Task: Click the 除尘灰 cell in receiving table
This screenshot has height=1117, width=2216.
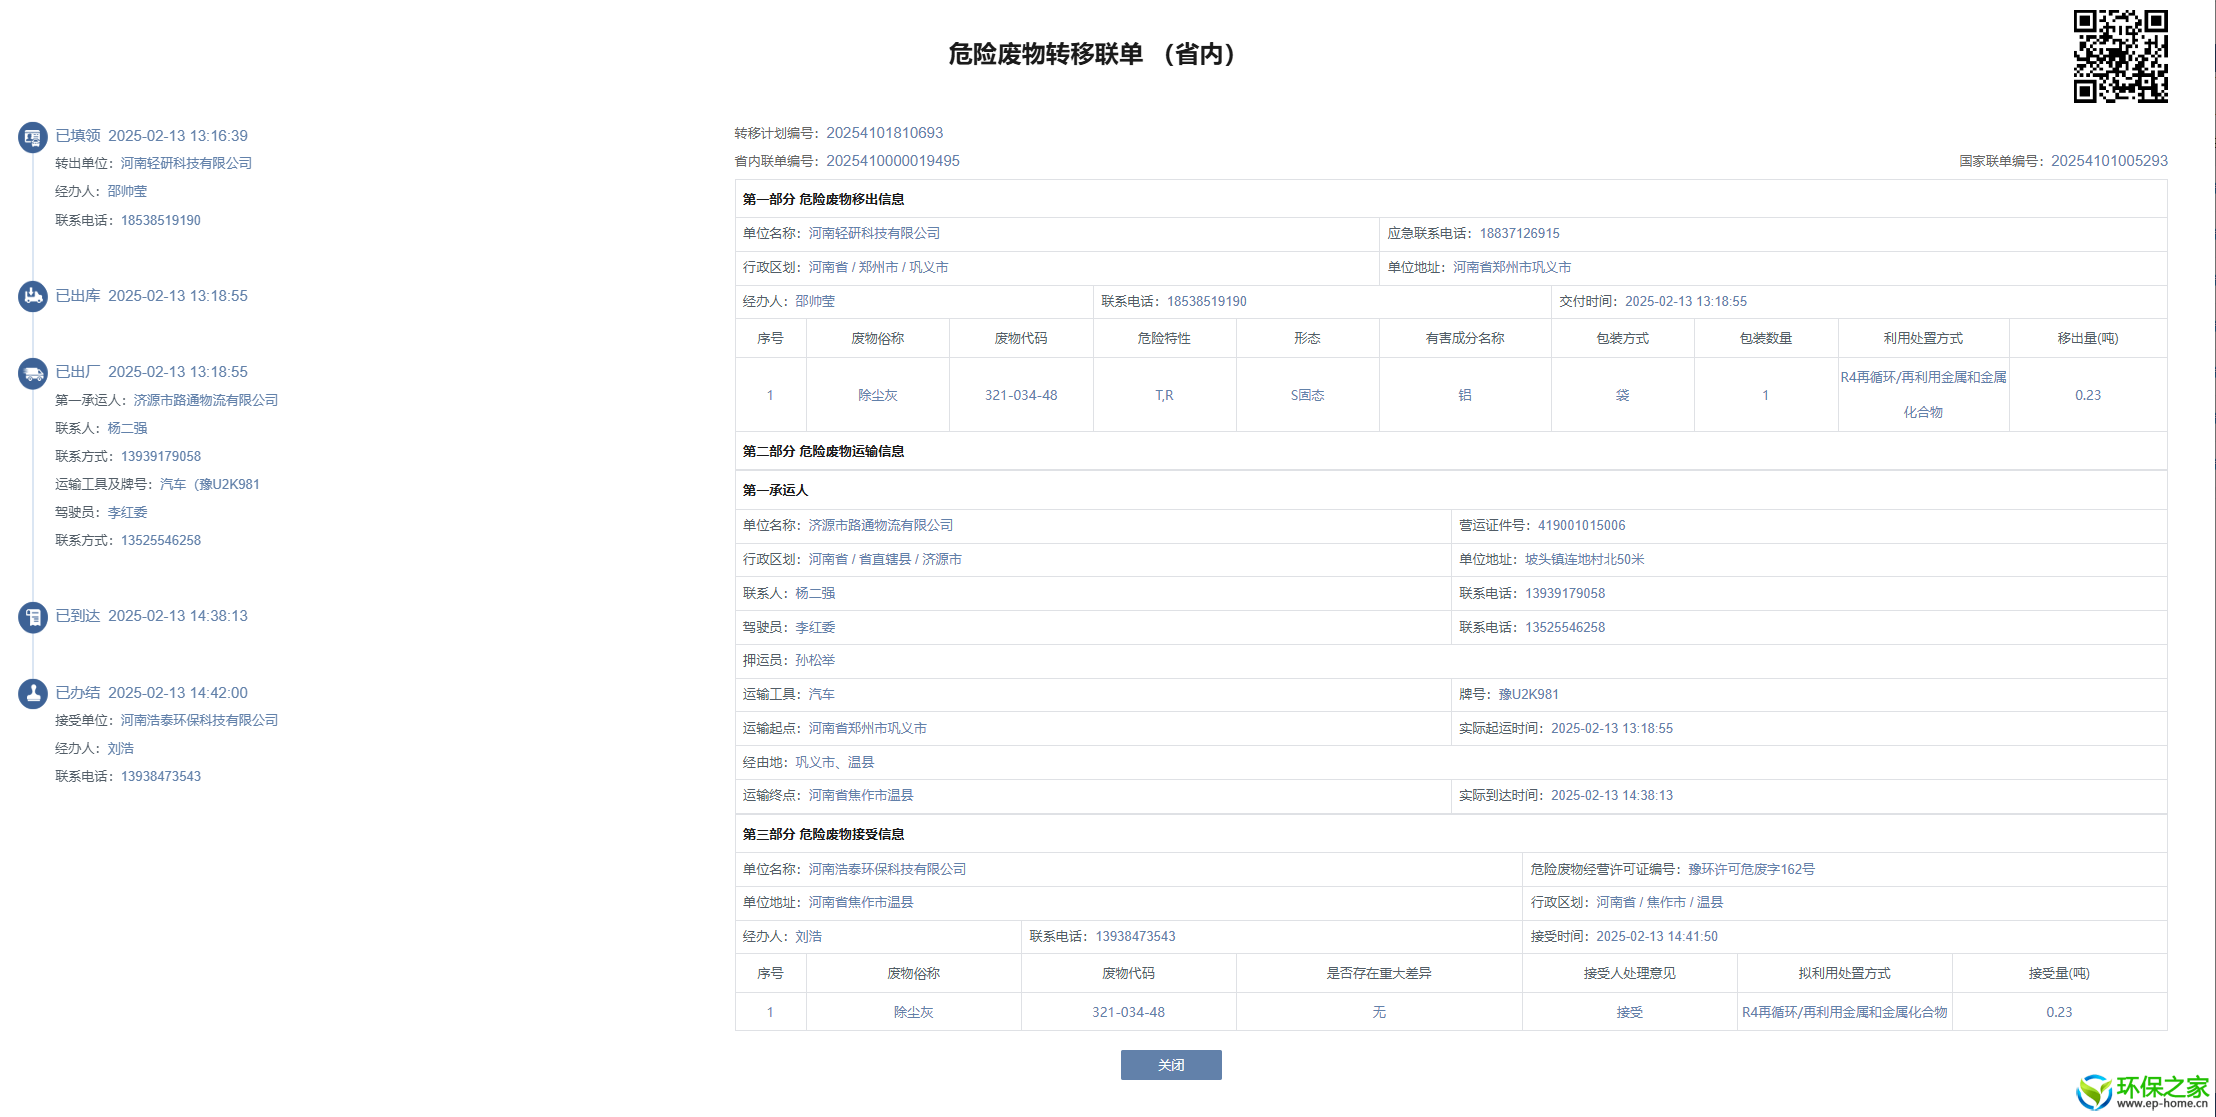Action: 913,1012
